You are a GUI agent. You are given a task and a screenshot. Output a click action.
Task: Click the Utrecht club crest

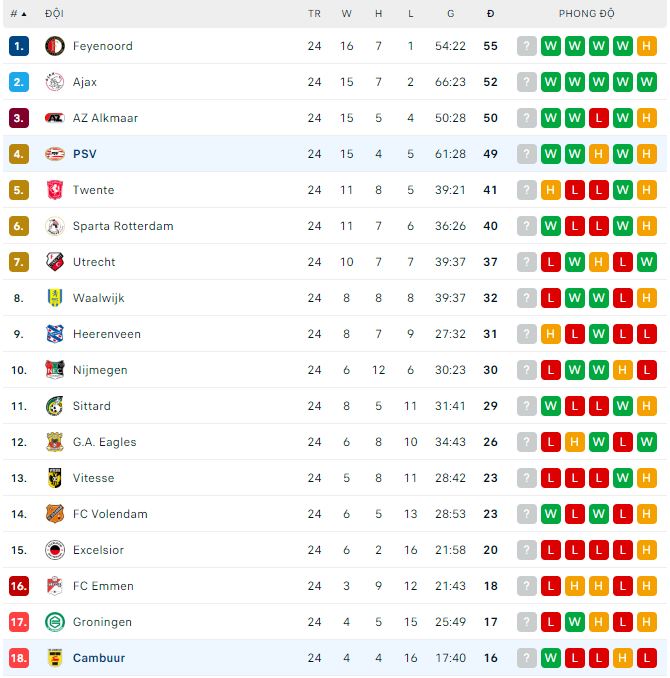pyautogui.click(x=55, y=262)
